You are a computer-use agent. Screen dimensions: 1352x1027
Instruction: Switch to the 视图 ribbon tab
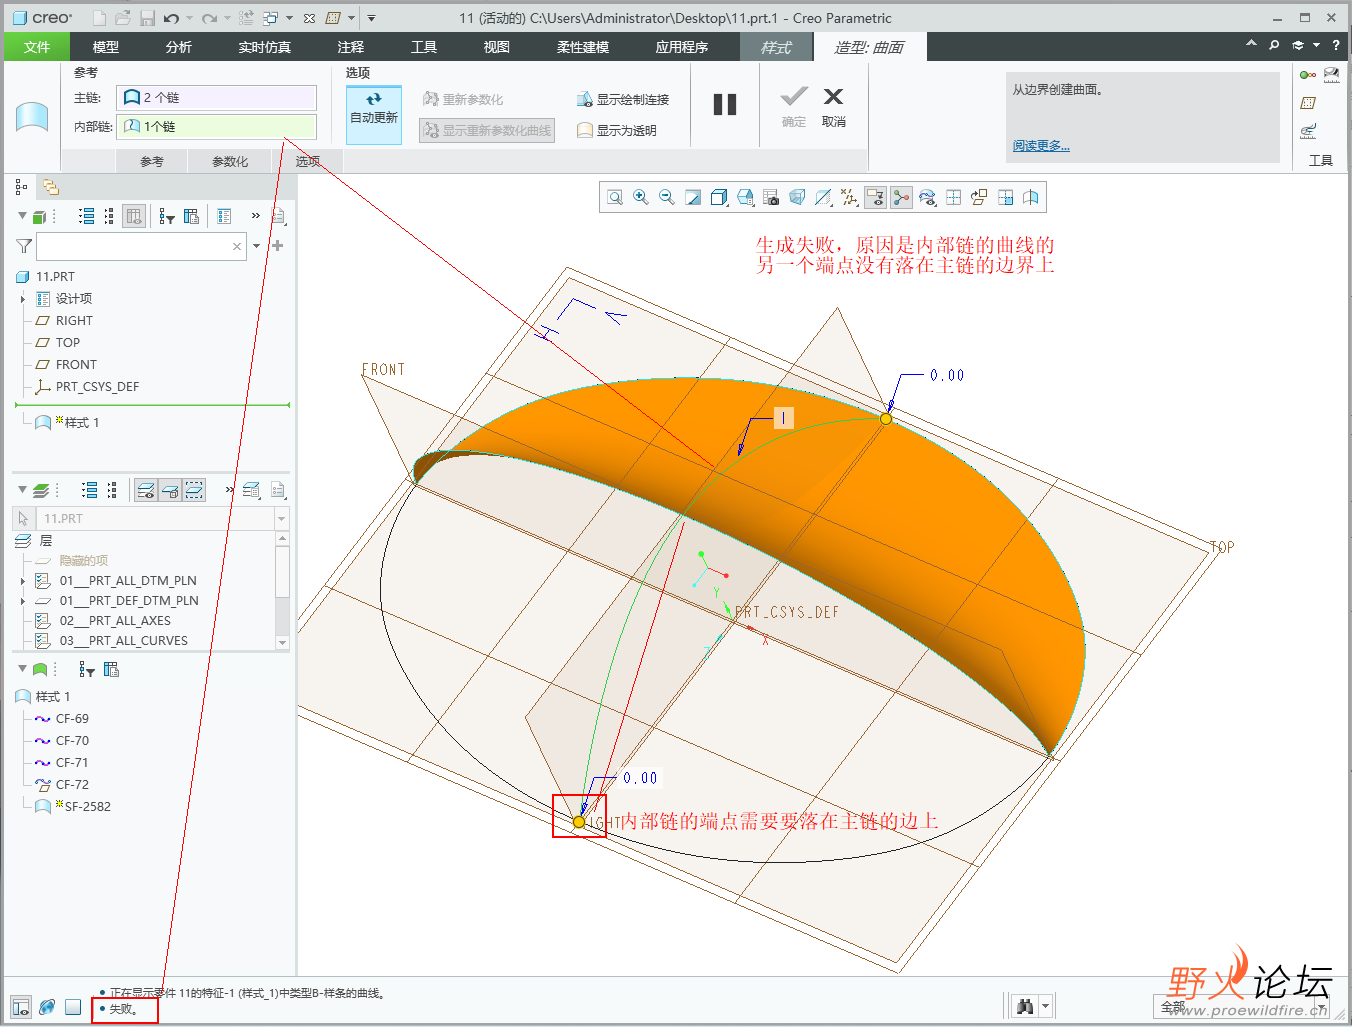point(497,47)
